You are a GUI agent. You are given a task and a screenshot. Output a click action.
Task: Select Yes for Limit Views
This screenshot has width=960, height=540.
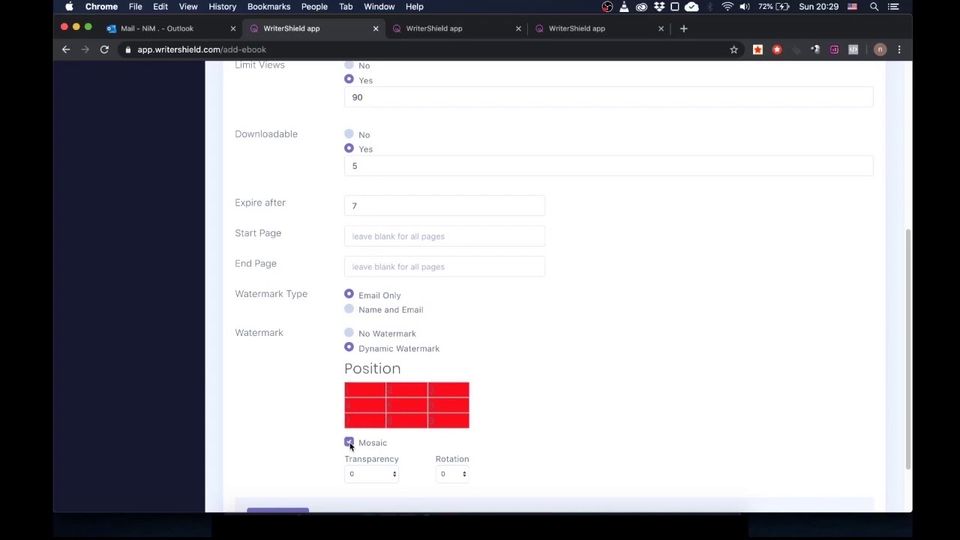tap(349, 79)
